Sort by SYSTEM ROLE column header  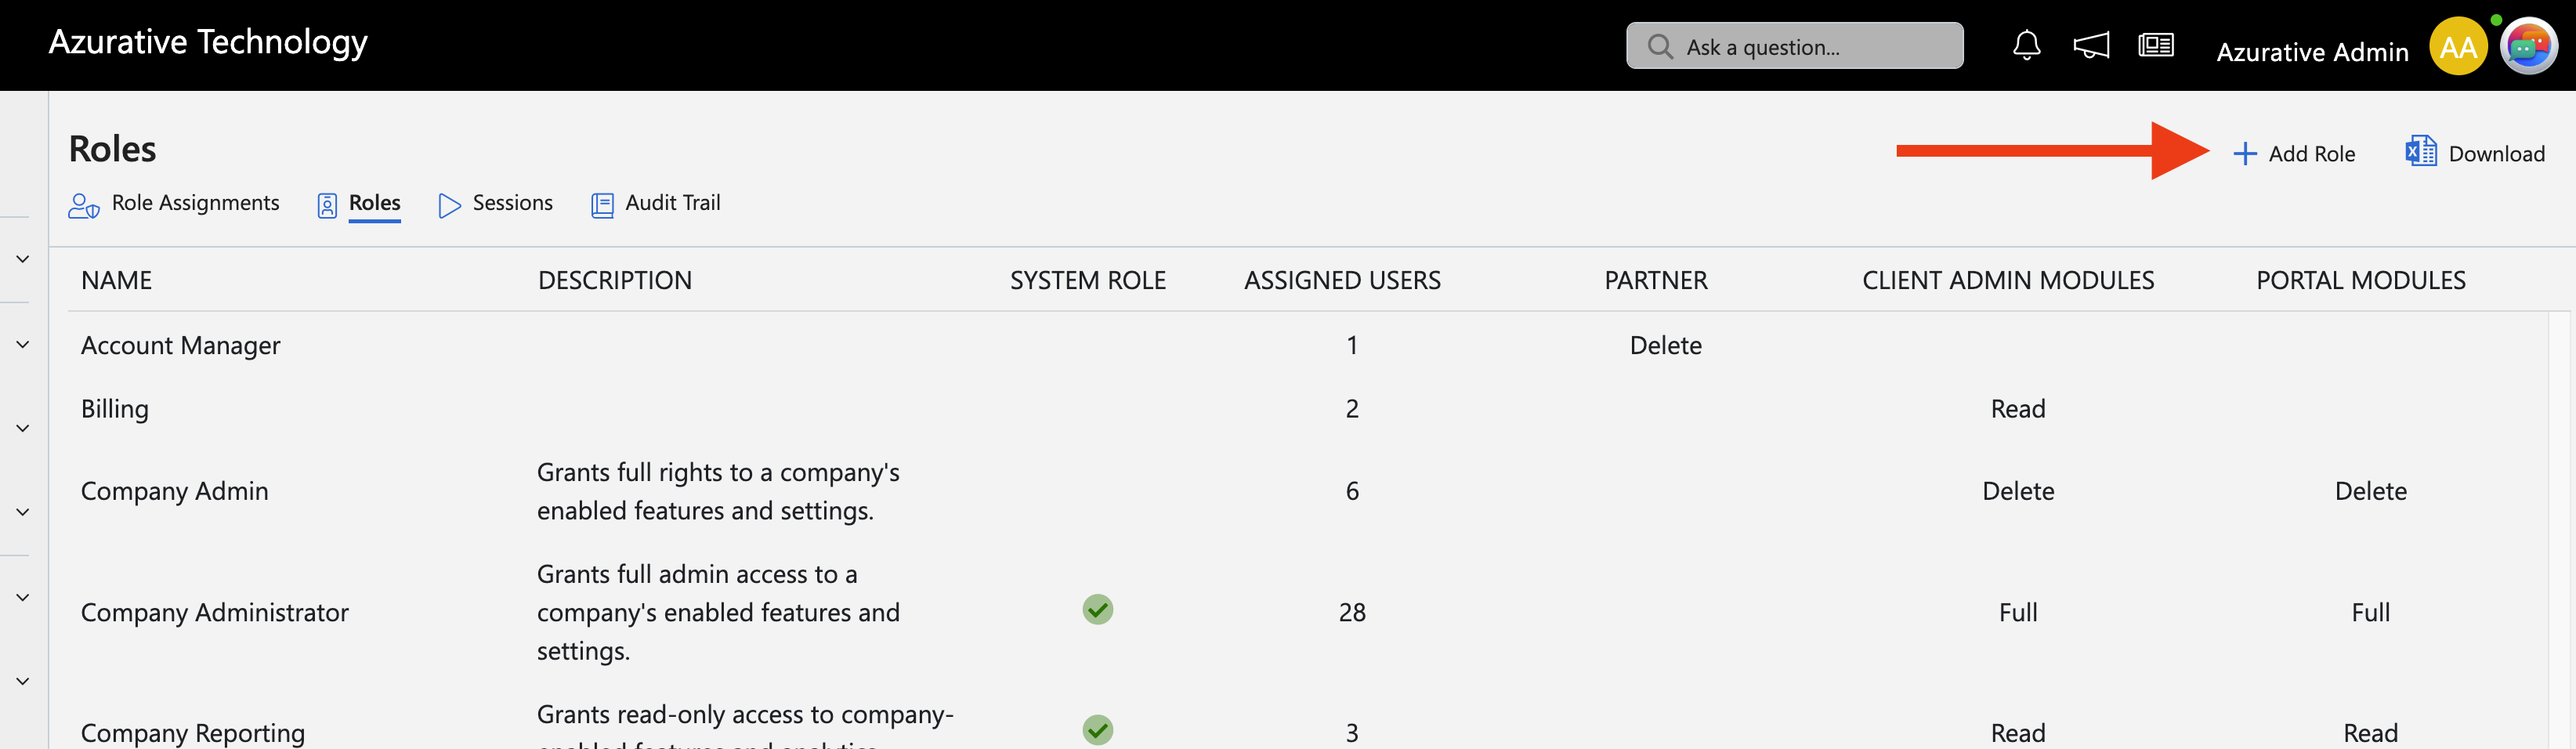1088,280
